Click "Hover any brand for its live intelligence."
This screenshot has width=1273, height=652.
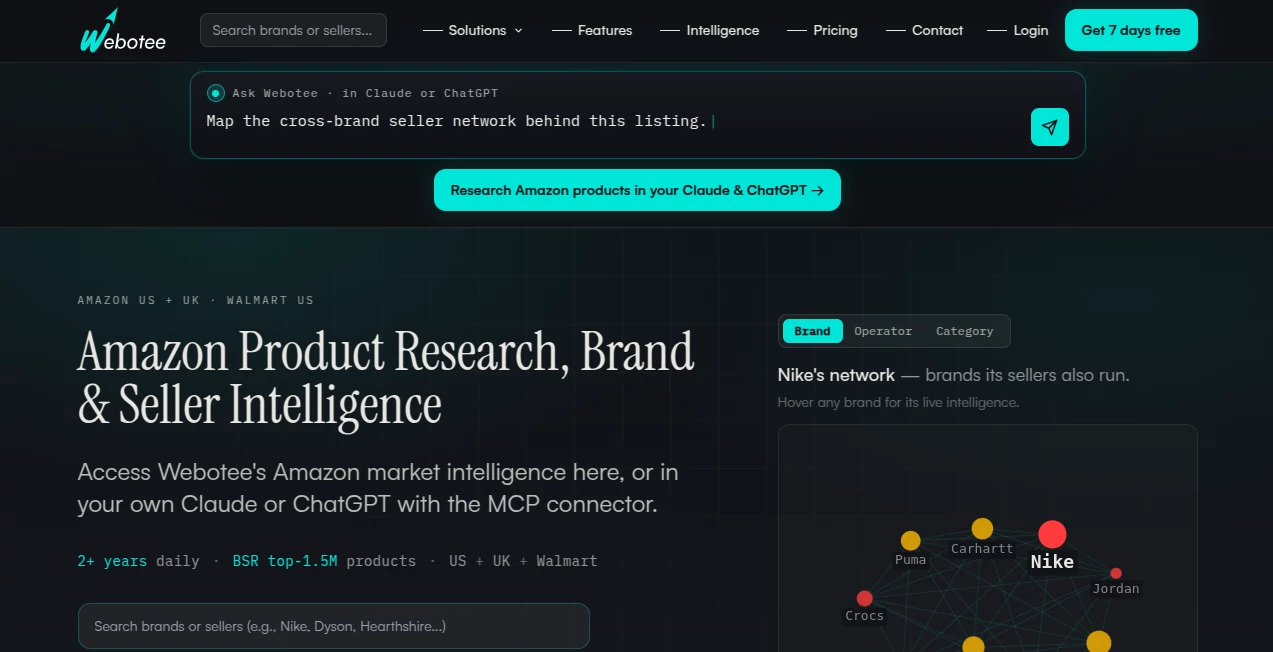(x=898, y=402)
